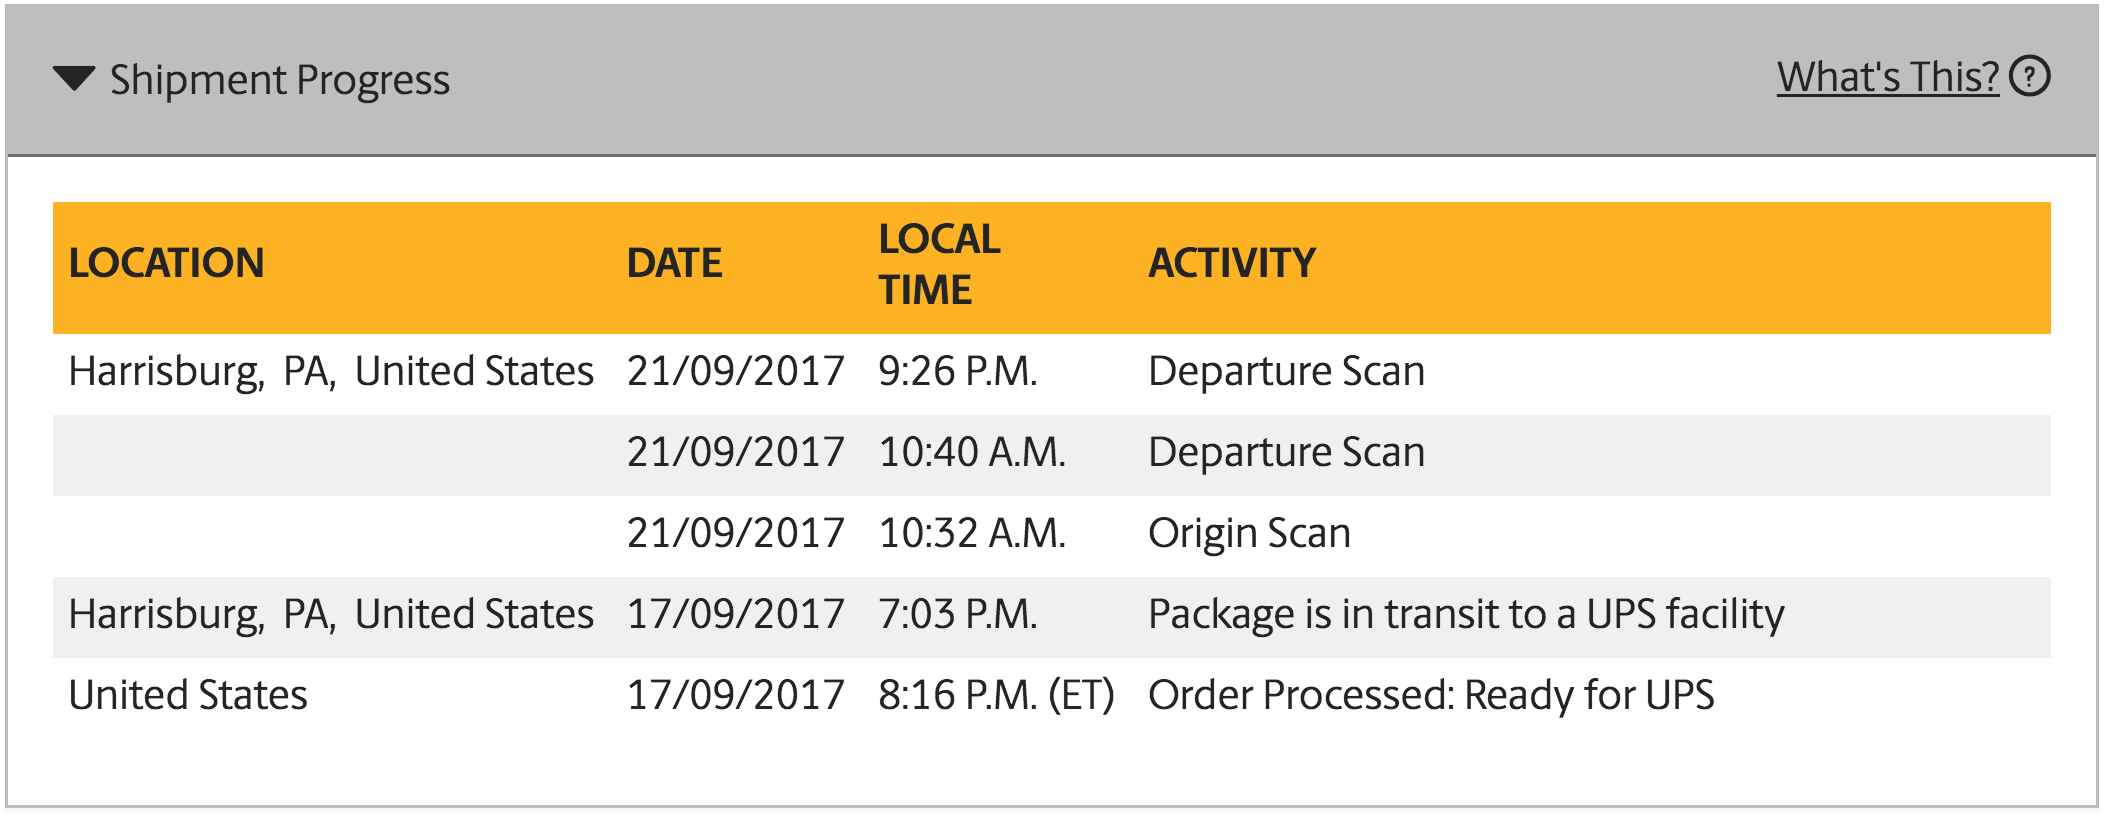Open the What's This? link
Screen dimensions: 2104x817
(1887, 77)
